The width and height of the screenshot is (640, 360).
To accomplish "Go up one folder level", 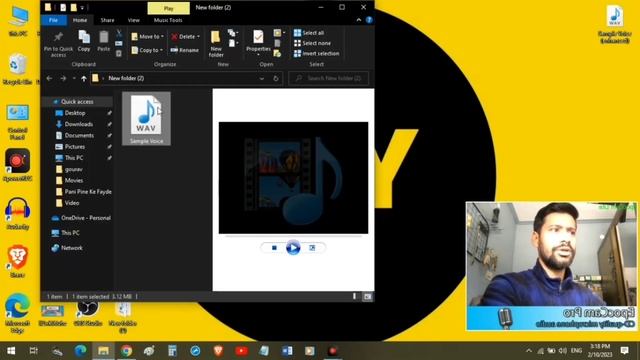I will point(84,78).
